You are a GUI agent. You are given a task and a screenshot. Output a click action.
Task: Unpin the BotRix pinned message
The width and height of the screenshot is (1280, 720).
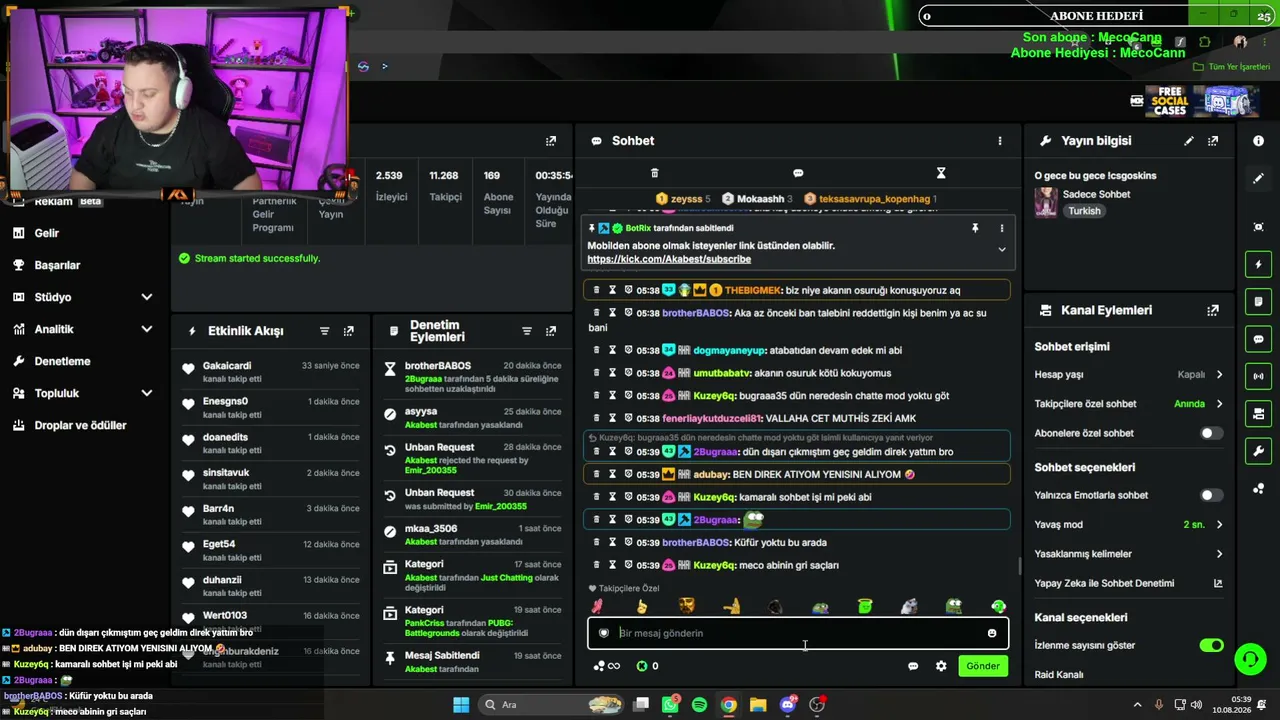point(975,228)
